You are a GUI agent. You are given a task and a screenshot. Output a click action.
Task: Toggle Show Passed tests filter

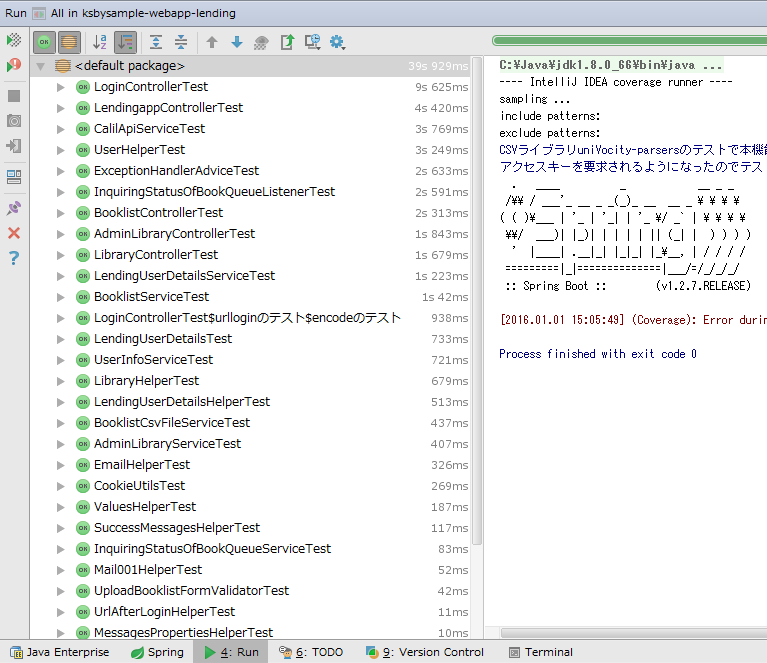point(44,42)
